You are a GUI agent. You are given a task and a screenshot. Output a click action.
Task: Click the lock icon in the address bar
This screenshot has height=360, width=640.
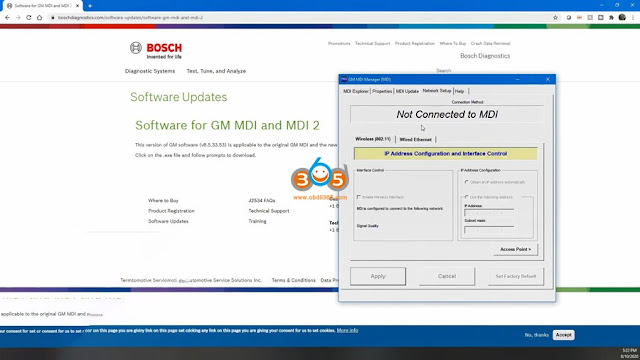[x=52, y=18]
